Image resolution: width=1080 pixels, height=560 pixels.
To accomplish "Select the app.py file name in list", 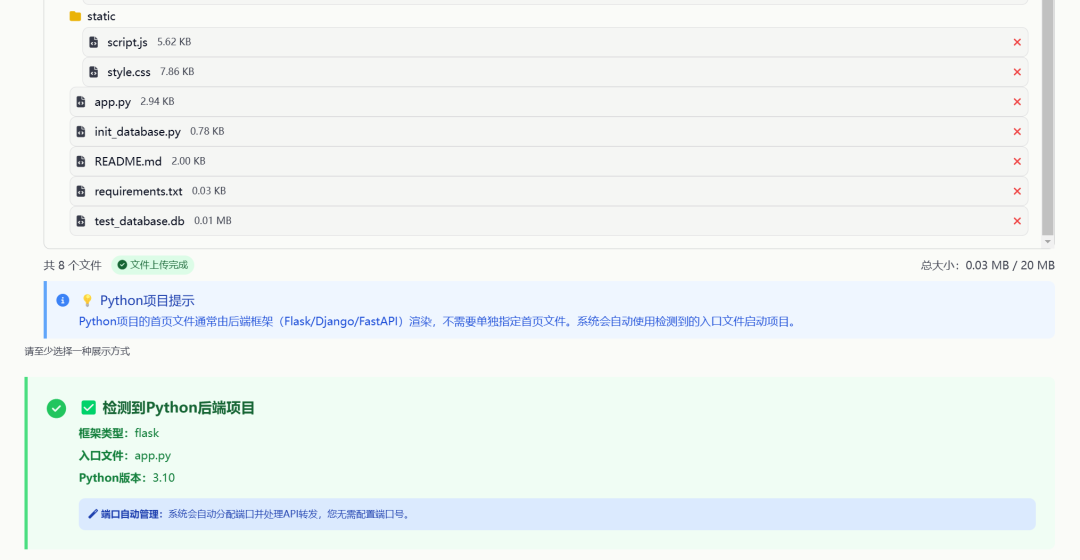I will pos(112,102).
